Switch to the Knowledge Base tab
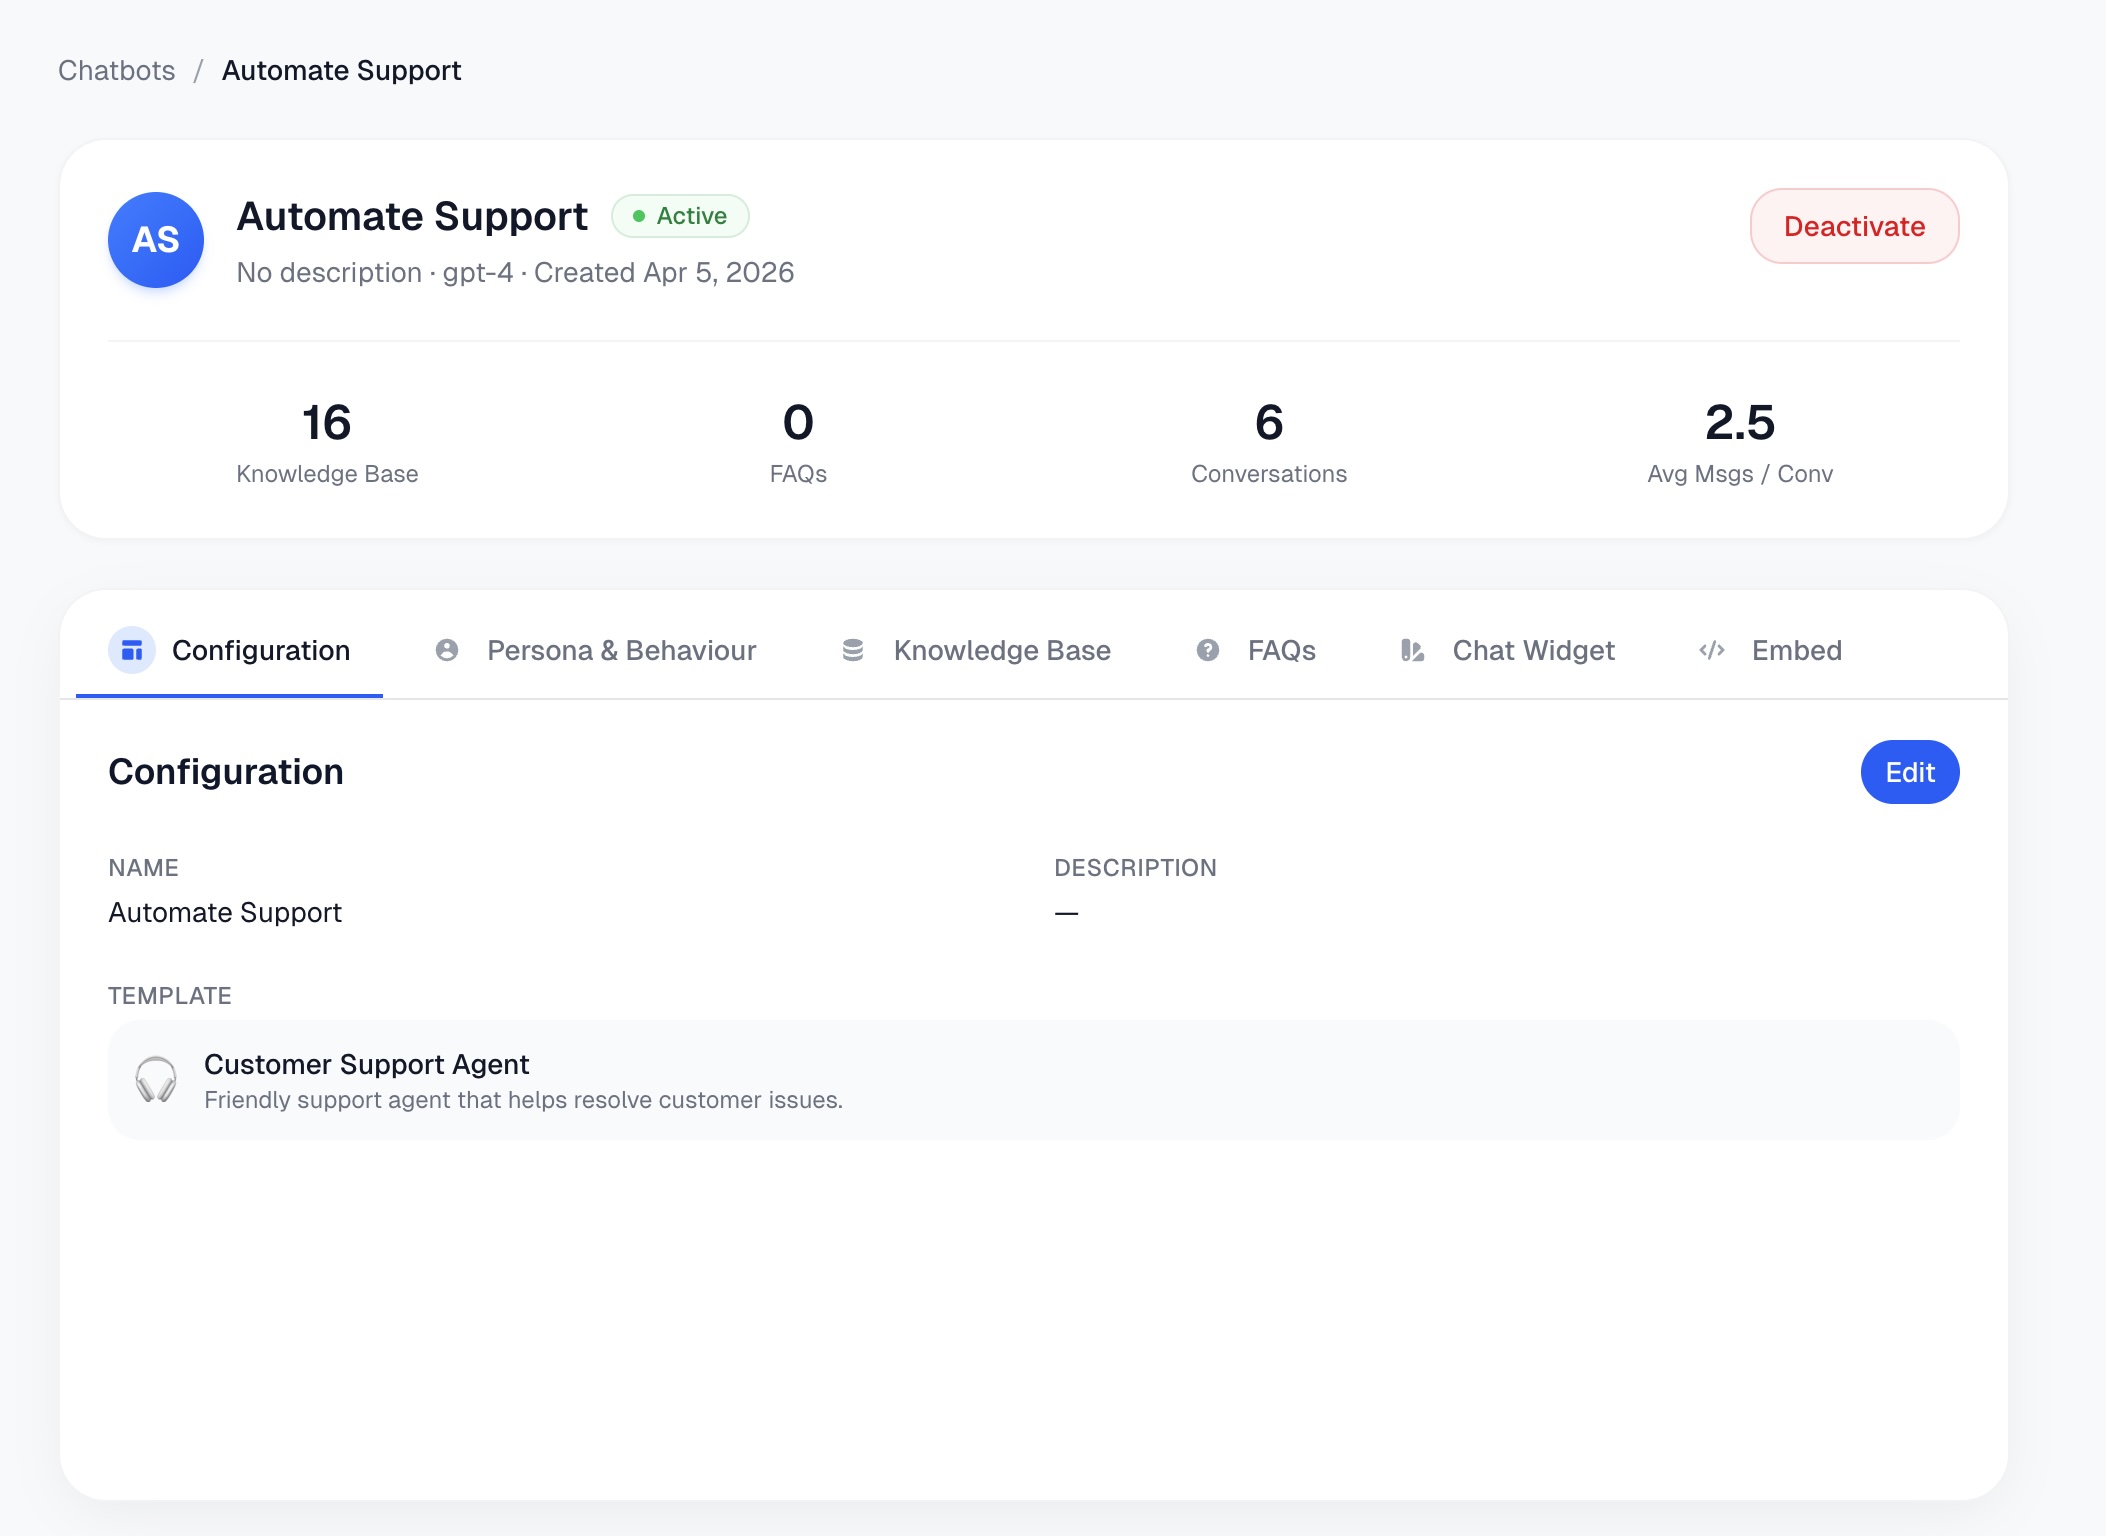This screenshot has height=1536, width=2106. [1002, 651]
